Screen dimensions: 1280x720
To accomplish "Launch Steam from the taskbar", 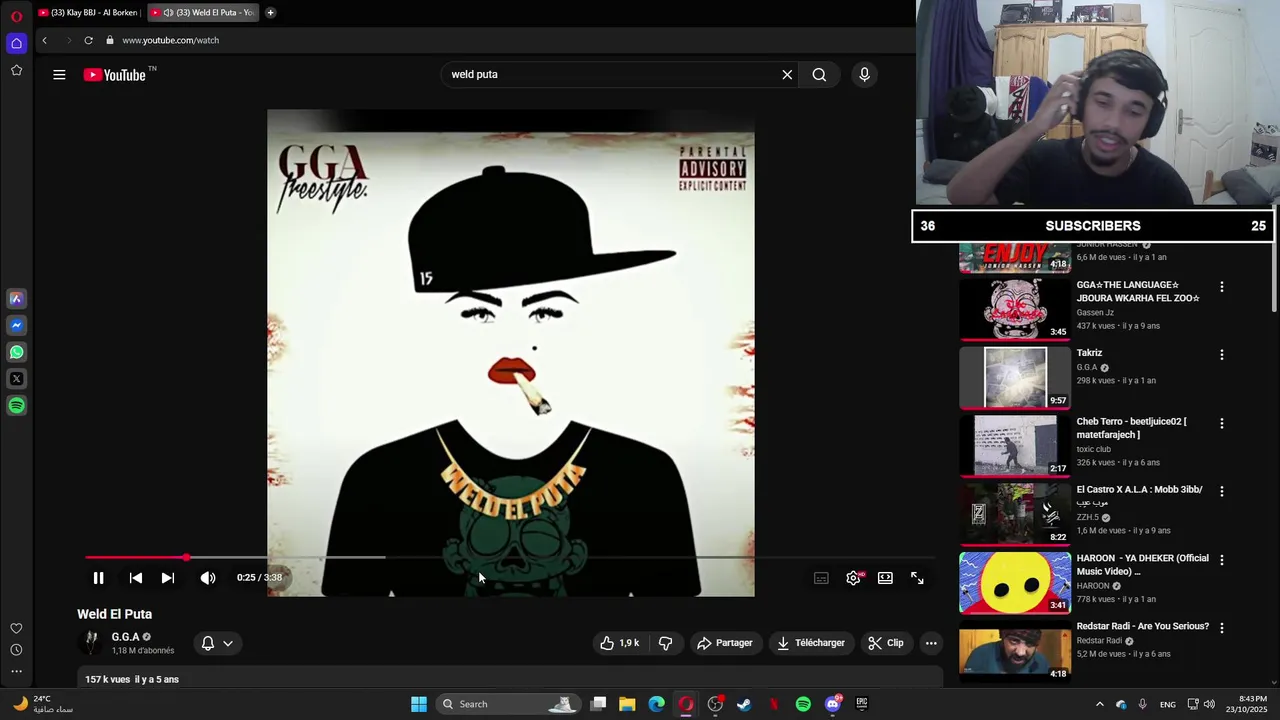I will point(744,704).
